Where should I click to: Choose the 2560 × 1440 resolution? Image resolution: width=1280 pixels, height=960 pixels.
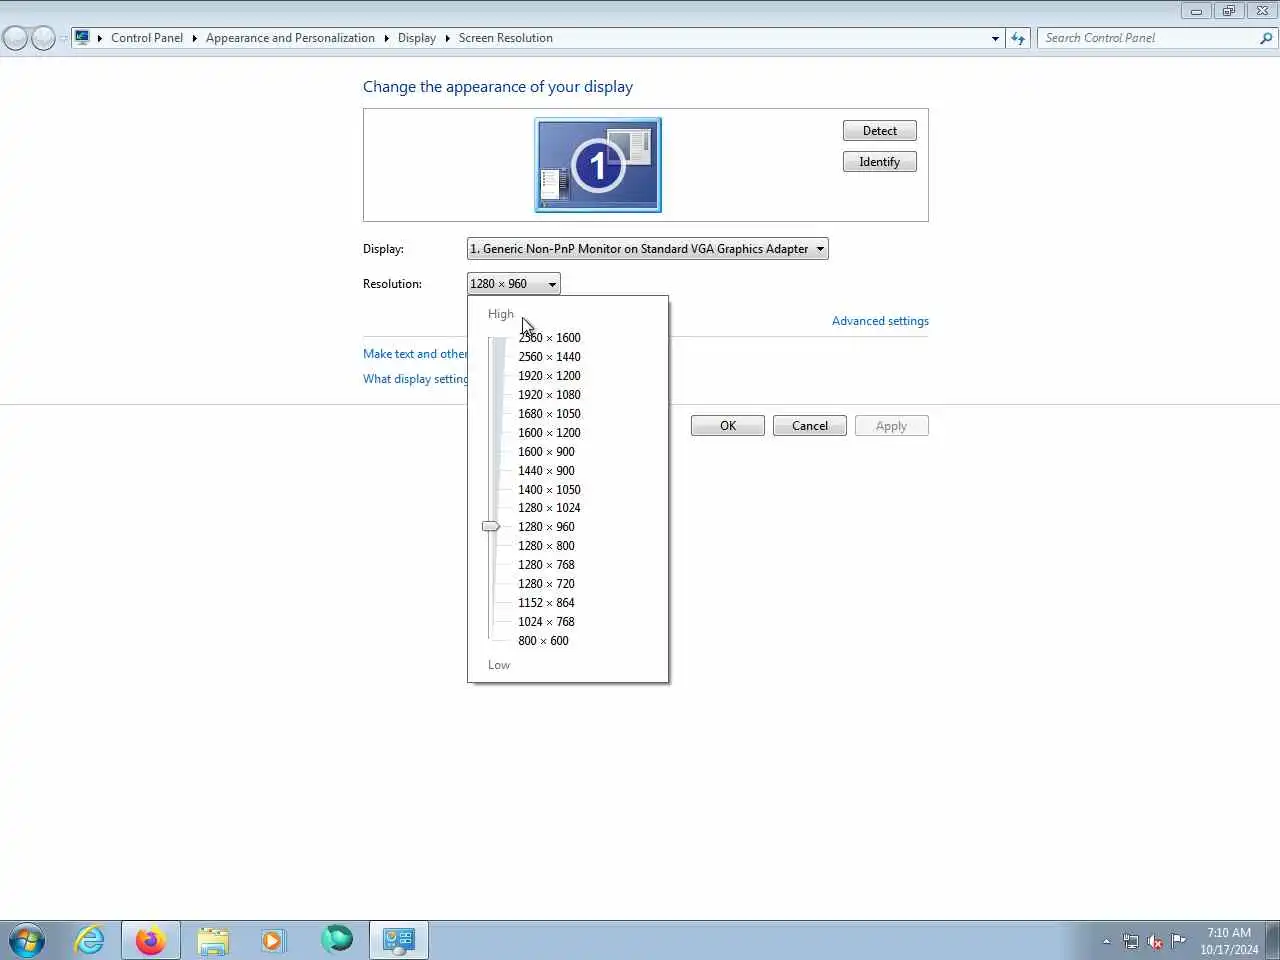click(549, 357)
